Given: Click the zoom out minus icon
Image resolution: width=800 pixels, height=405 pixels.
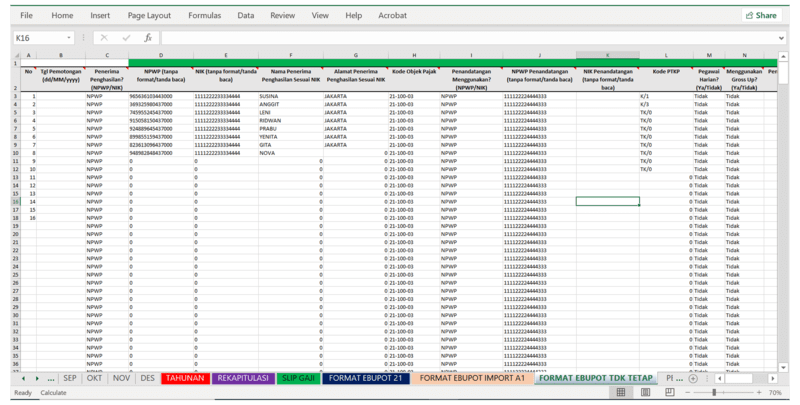Looking at the screenshot, I should (687, 392).
